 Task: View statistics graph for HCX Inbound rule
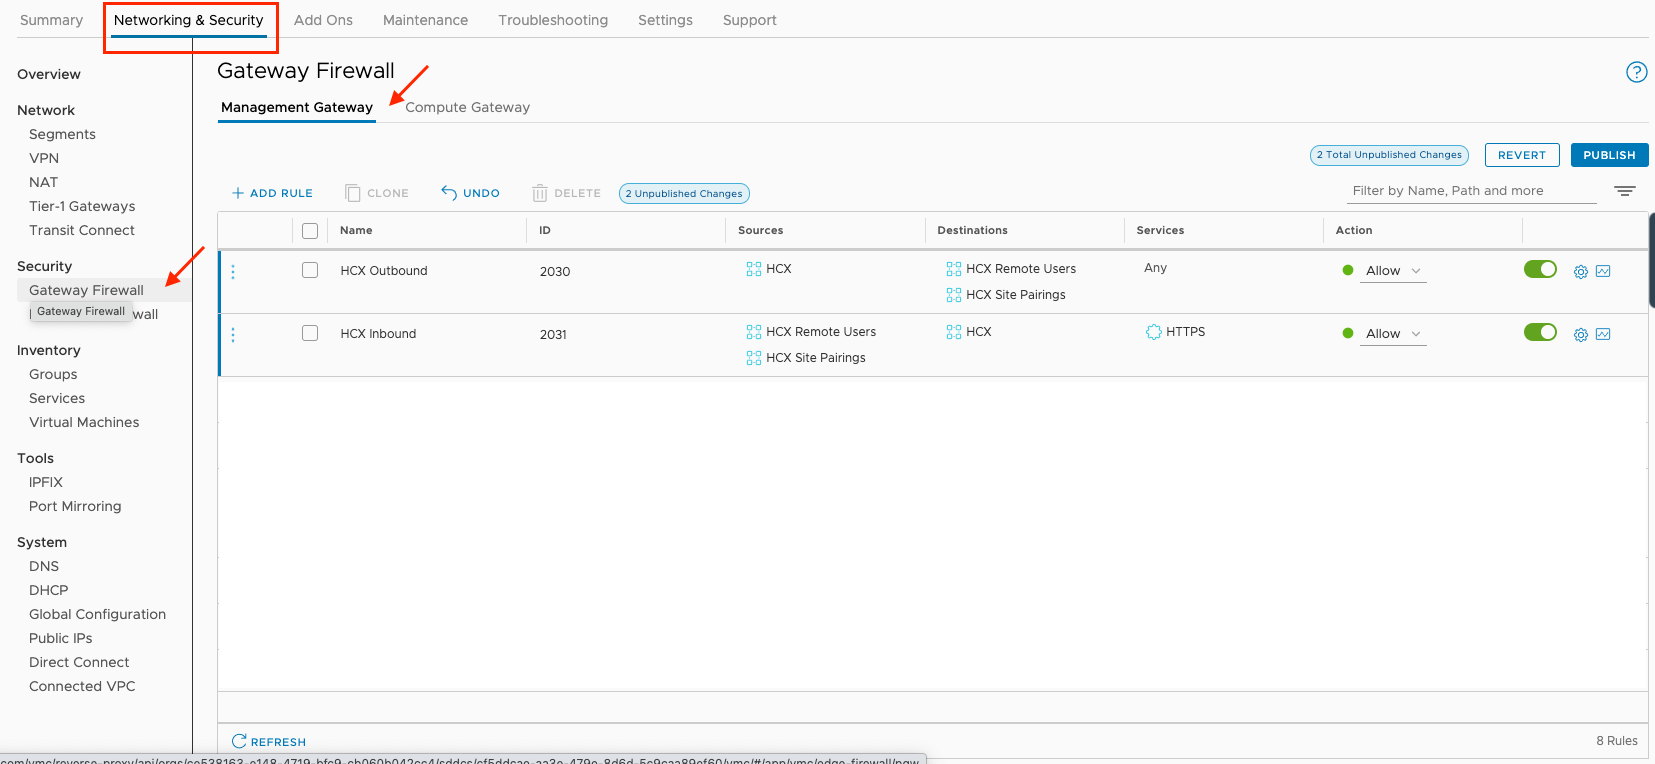pos(1603,335)
